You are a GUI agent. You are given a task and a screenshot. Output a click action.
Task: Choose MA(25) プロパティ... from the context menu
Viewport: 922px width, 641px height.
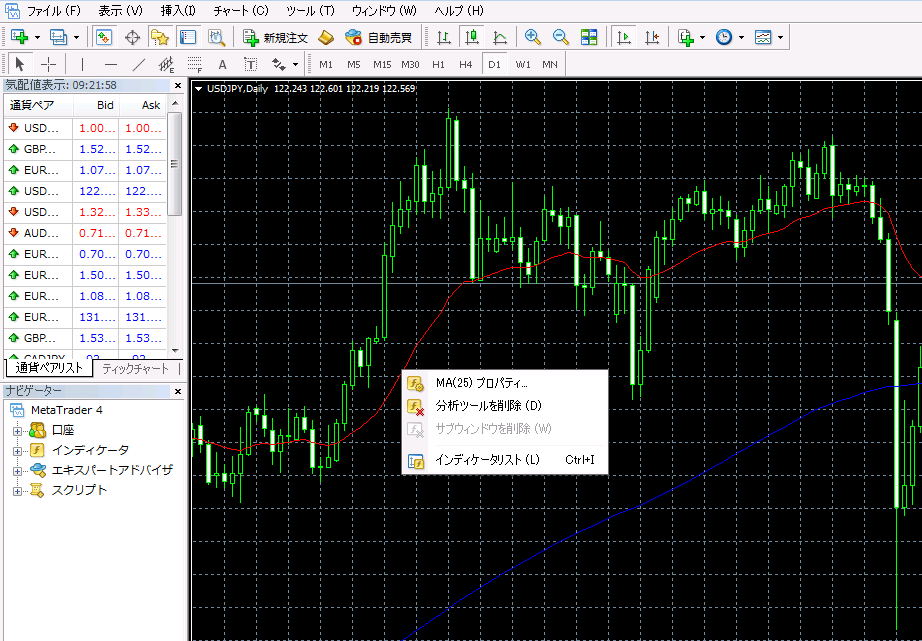505,383
